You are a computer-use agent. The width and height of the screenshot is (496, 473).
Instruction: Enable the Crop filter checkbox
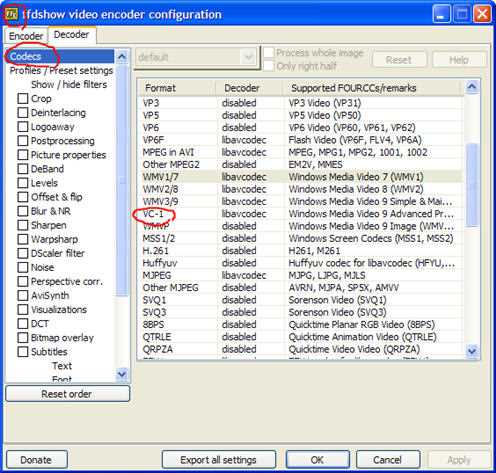23,99
